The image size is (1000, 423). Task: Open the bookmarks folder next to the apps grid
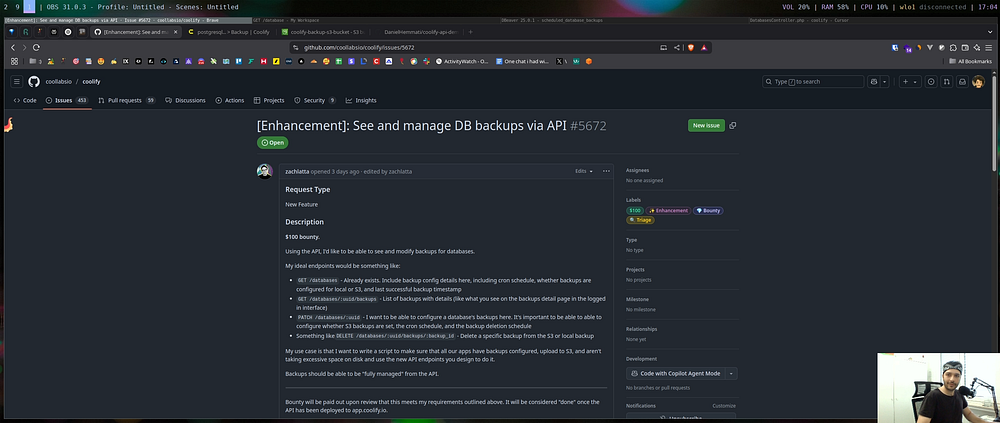tap(34, 61)
